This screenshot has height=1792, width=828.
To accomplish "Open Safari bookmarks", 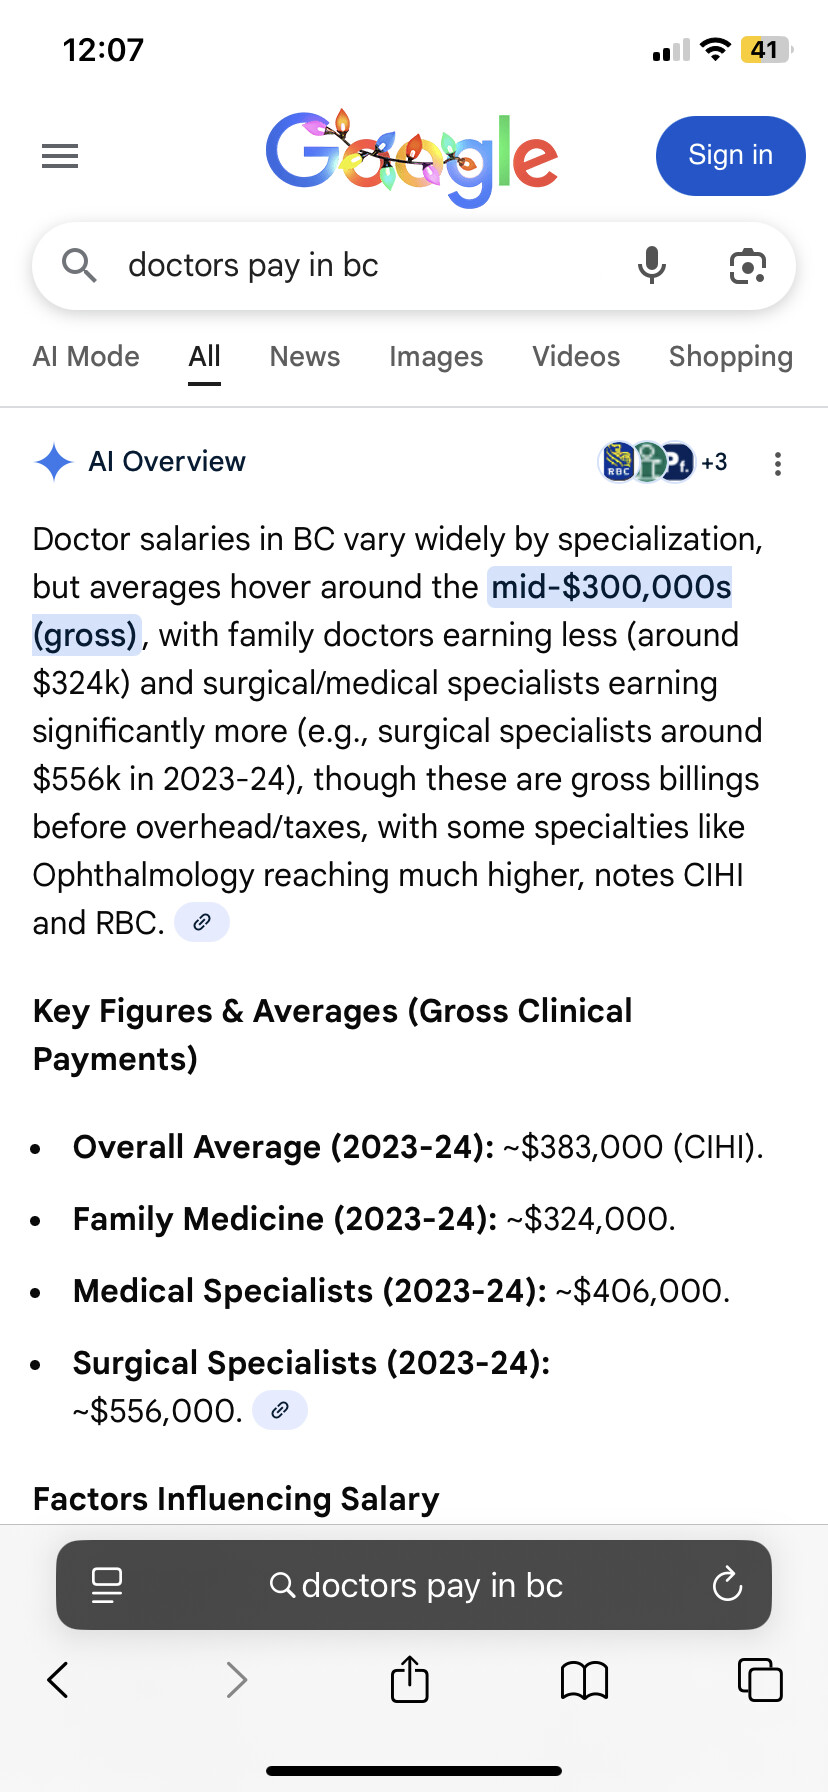I will [x=584, y=1679].
